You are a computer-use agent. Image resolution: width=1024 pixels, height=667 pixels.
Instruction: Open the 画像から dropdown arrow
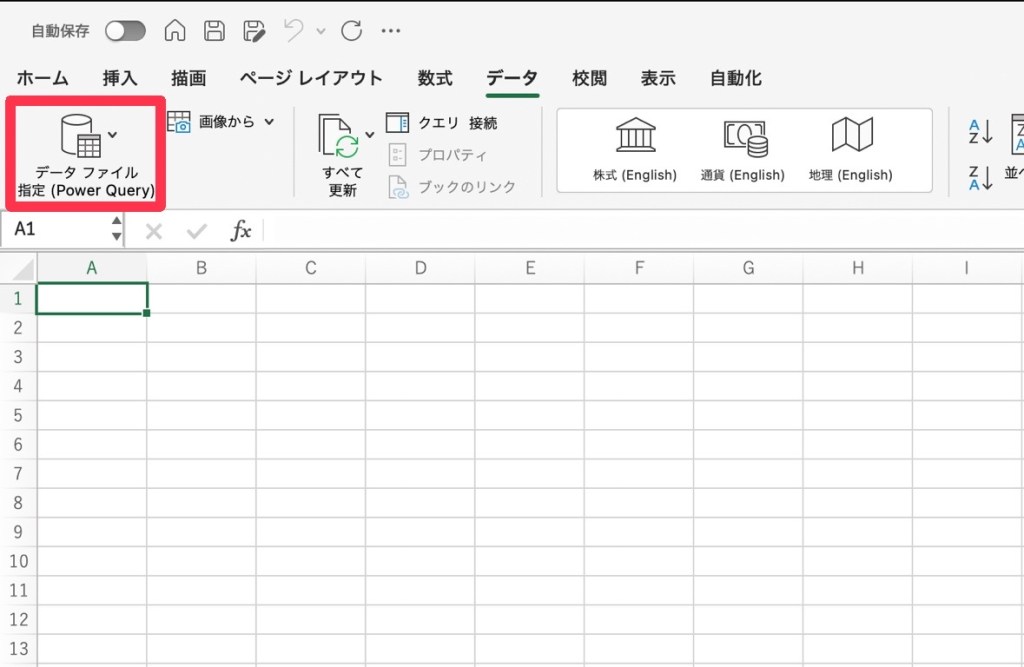(x=269, y=122)
